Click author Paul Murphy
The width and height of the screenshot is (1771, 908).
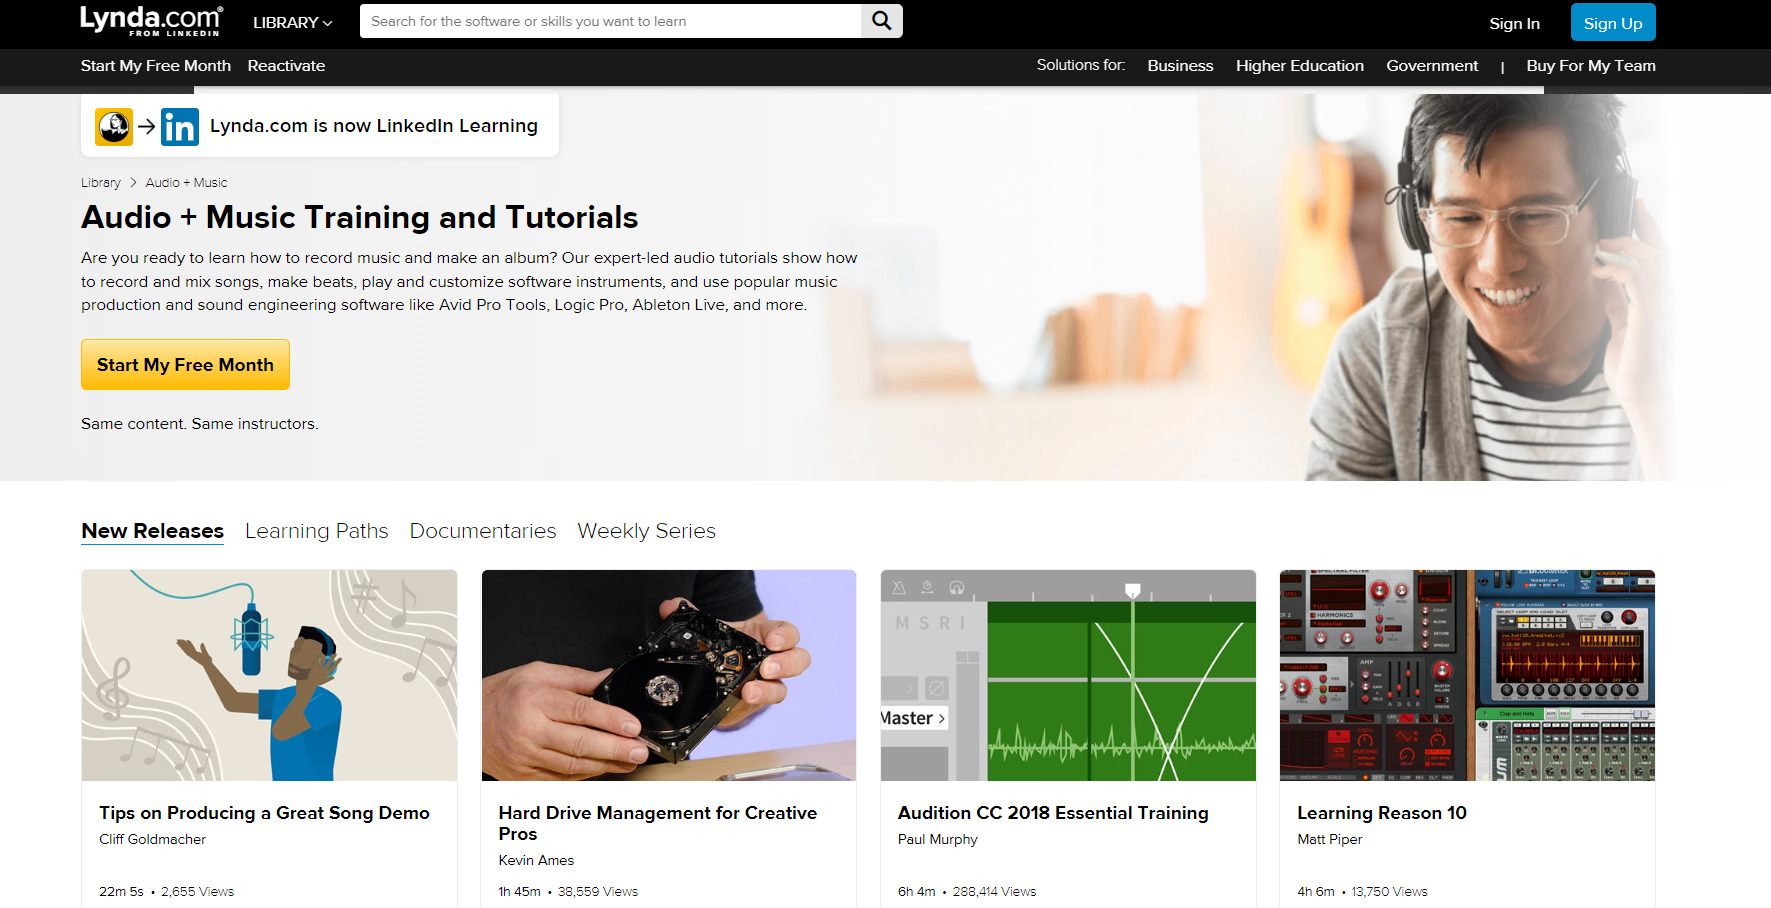[937, 840]
